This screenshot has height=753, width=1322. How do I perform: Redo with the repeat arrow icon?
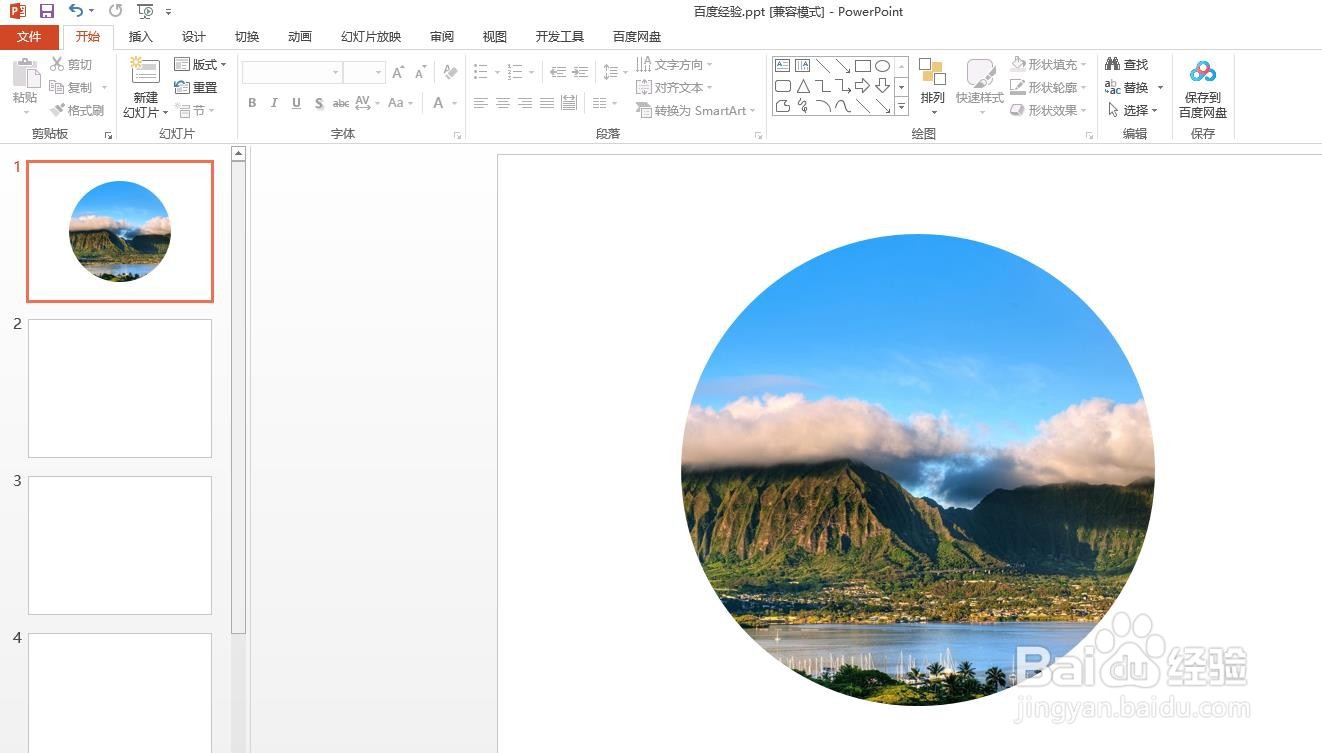pos(115,11)
